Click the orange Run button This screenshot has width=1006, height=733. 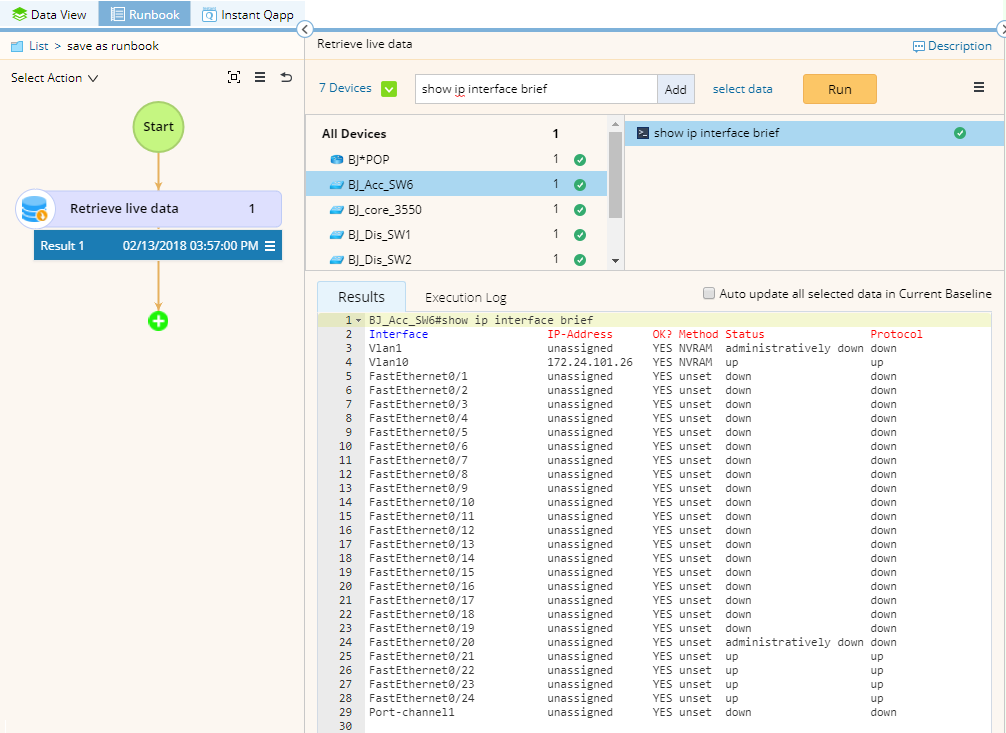coord(839,89)
